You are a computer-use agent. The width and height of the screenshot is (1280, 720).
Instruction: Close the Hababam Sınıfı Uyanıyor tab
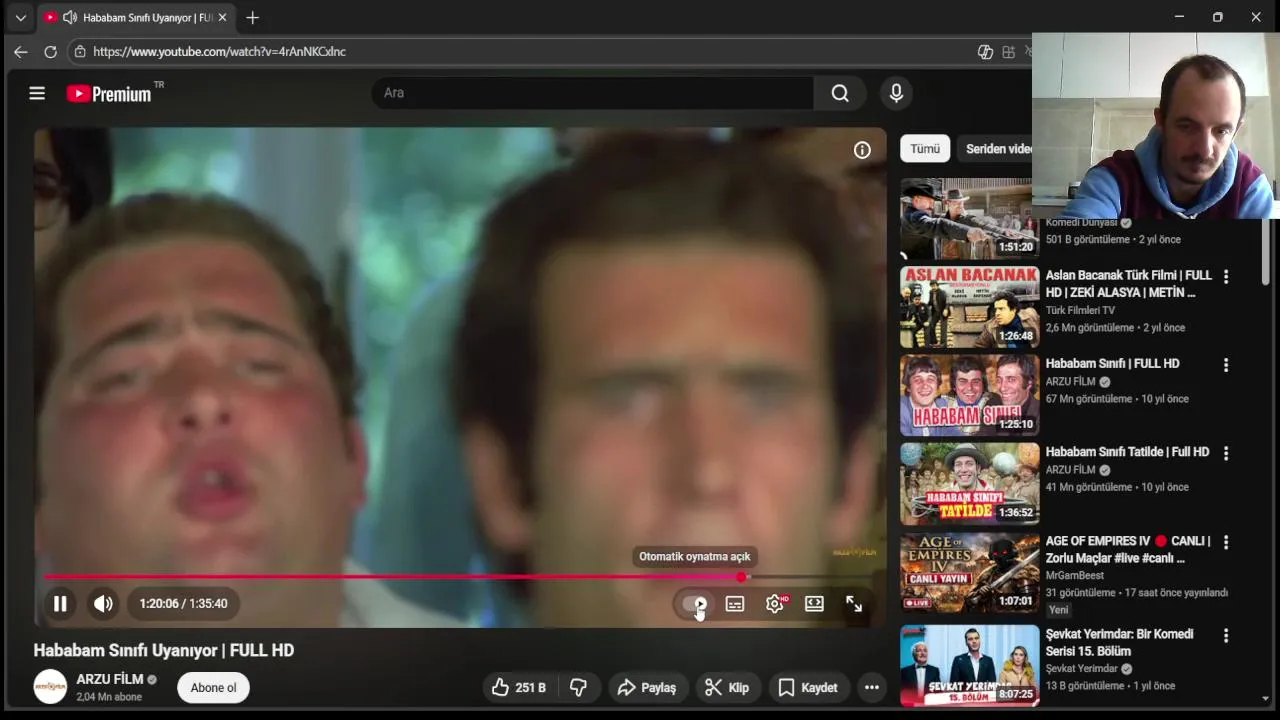222,18
